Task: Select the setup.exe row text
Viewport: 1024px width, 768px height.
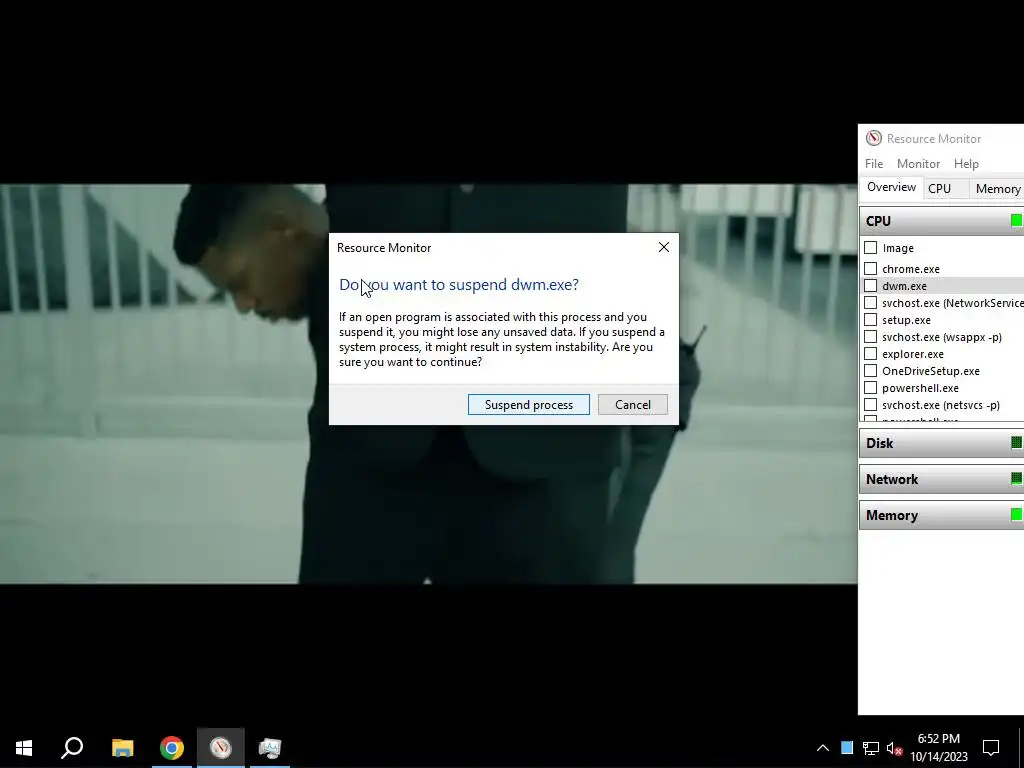Action: [906, 320]
